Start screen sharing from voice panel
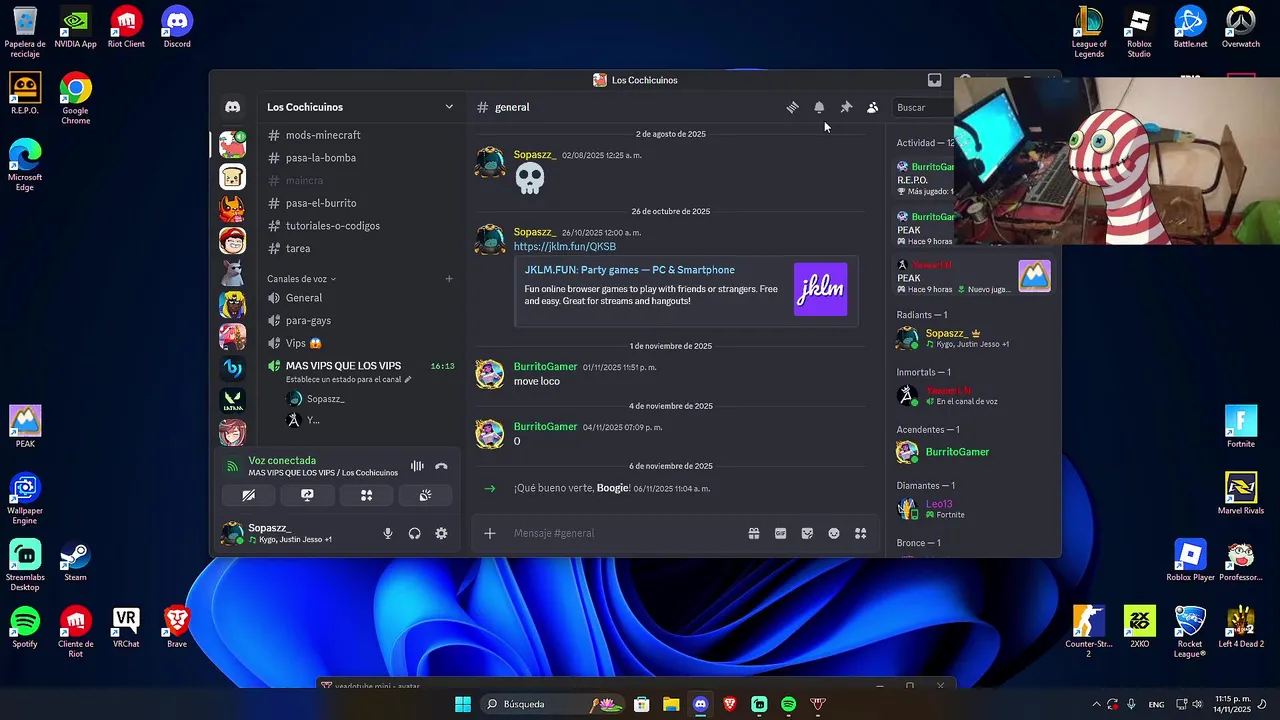Screen dimensions: 1280x720 pyautogui.click(x=307, y=495)
